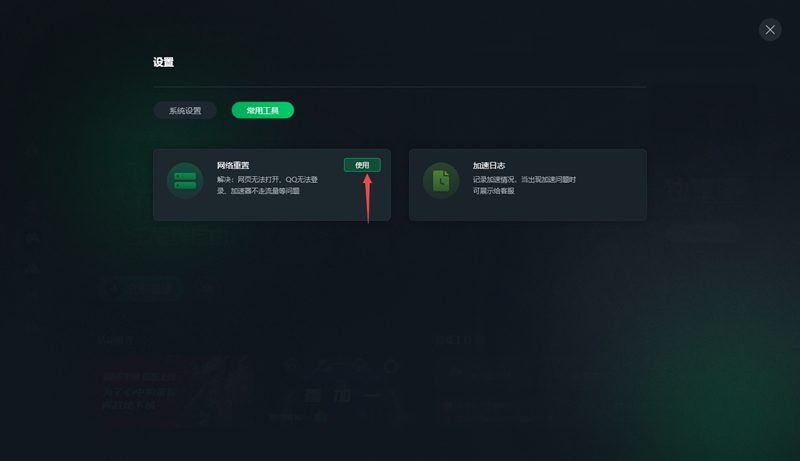
Task: Close the settings overlay with the X
Action: coord(770,30)
